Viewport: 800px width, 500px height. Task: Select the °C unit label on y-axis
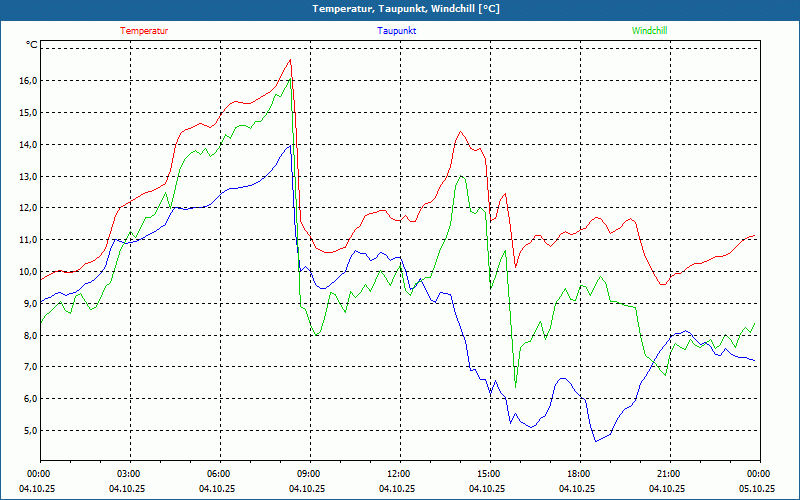pyautogui.click(x=31, y=45)
